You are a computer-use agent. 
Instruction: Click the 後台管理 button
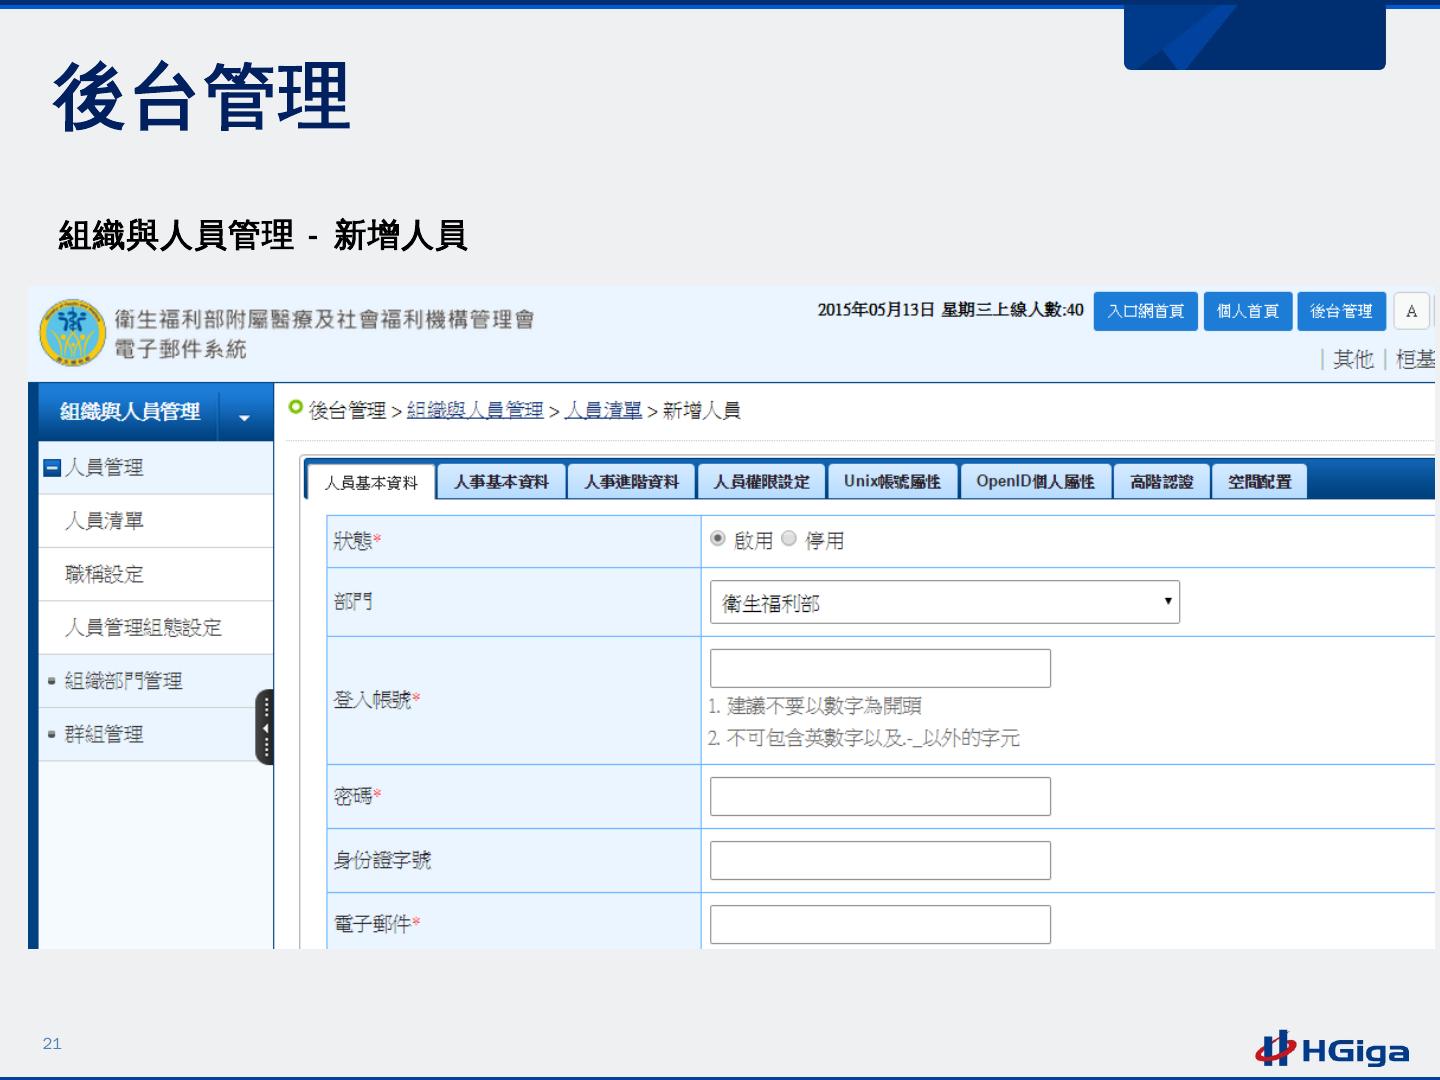[x=1342, y=311]
